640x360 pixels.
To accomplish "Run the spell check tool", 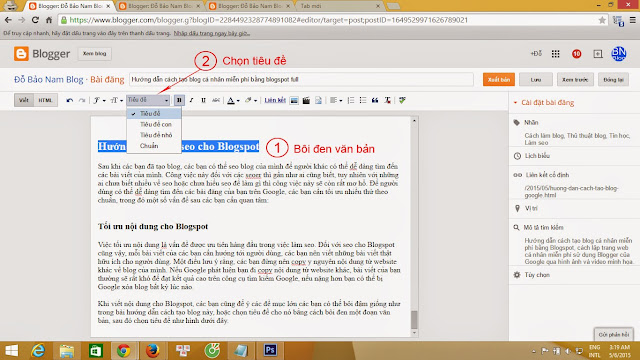I will coord(402,100).
